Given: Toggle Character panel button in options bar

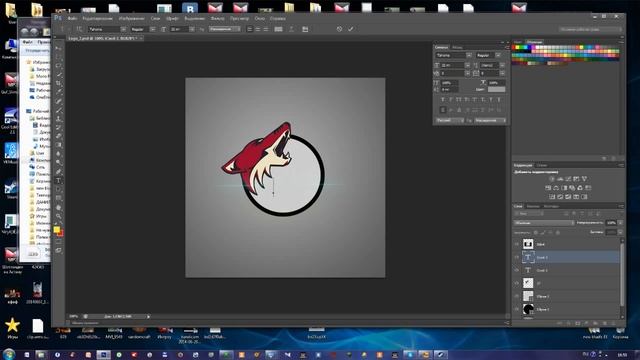Looking at the screenshot, I should tap(305, 29).
